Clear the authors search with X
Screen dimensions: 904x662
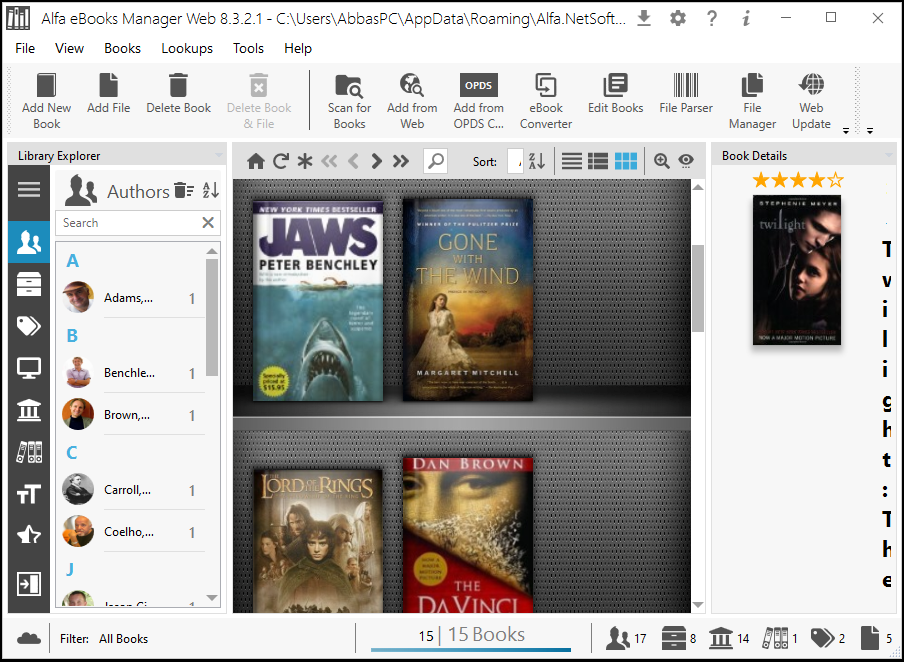tap(208, 223)
